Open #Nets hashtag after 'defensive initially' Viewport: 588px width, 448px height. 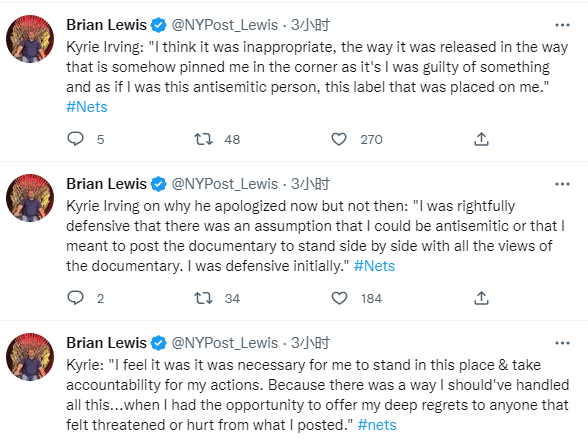coord(374,266)
